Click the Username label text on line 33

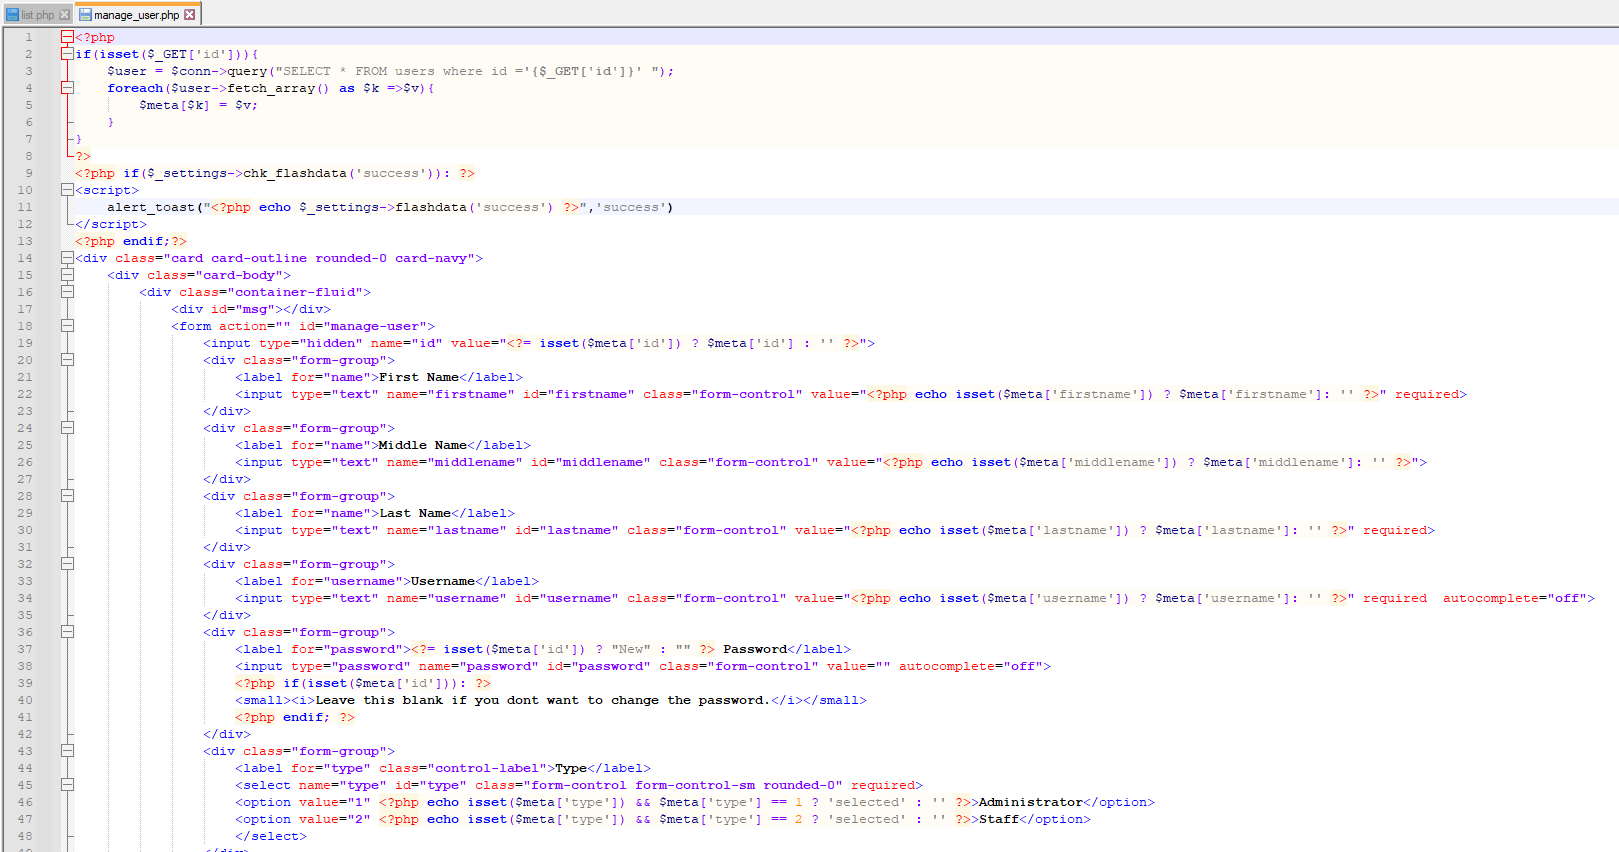[x=442, y=581]
